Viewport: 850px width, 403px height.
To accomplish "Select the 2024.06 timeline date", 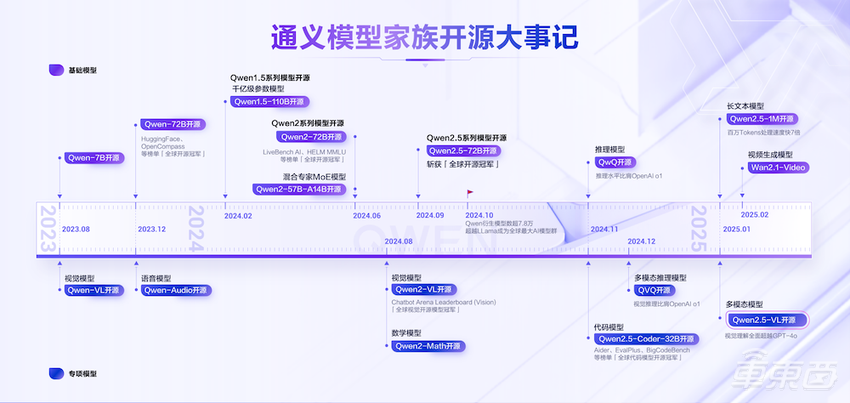I will coord(367,215).
